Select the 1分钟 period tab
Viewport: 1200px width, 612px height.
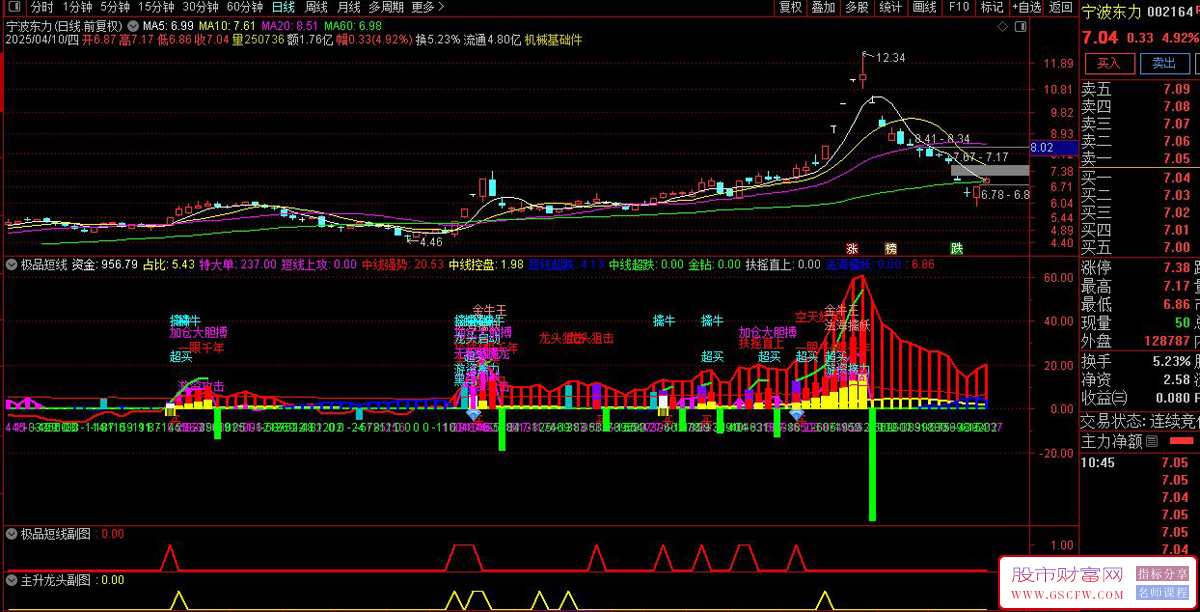point(77,7)
